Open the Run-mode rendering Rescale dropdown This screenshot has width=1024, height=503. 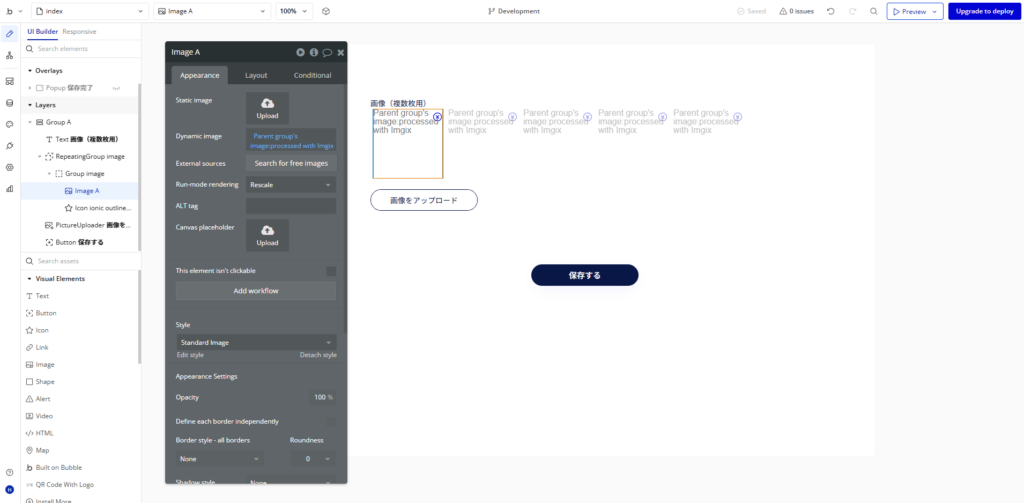(290, 185)
